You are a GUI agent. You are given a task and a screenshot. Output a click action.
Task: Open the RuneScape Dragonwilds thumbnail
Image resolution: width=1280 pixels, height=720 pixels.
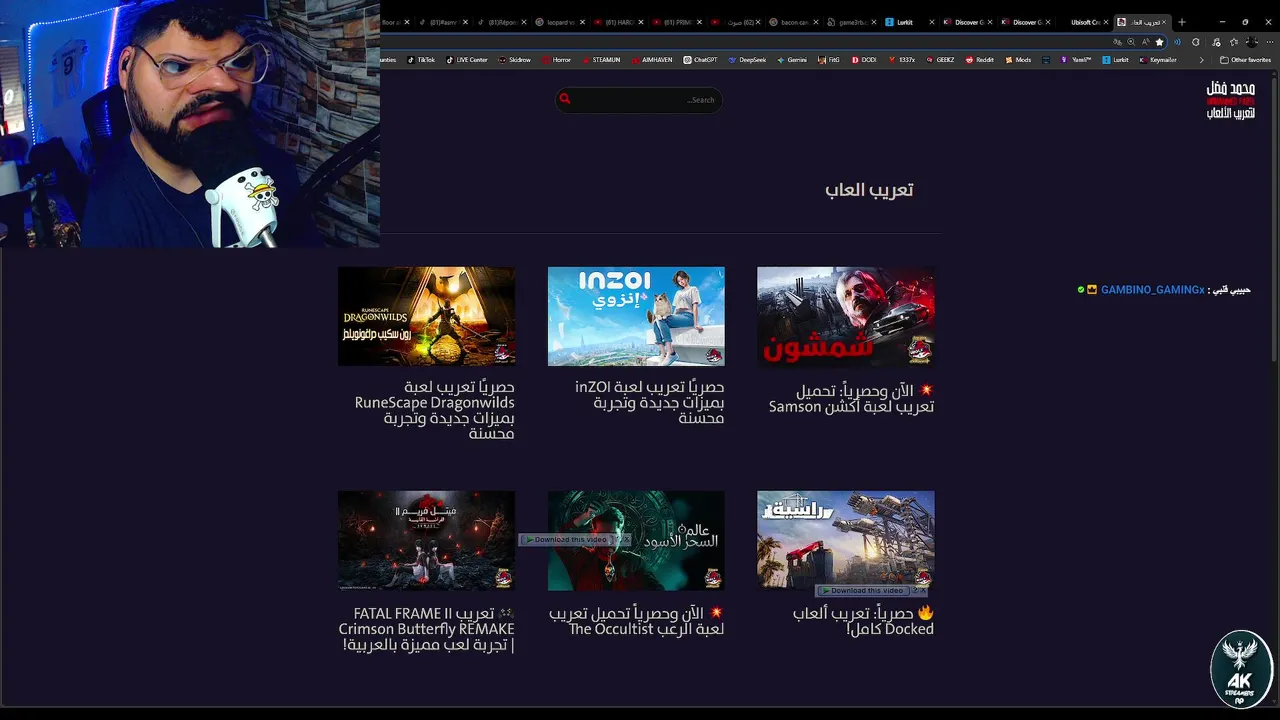coord(426,316)
